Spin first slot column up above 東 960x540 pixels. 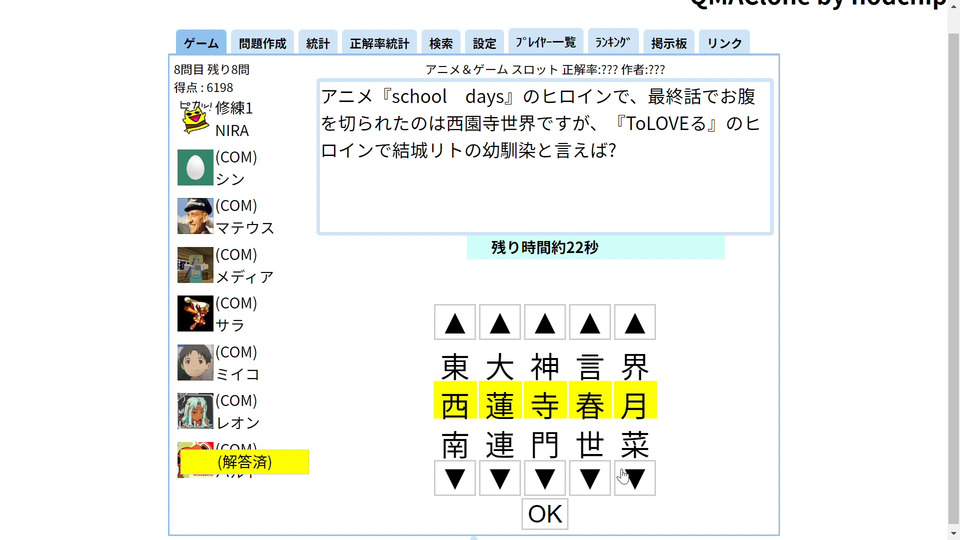click(x=455, y=322)
